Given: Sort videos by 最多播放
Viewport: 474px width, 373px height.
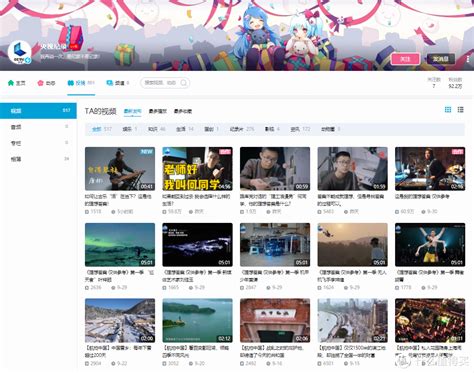Looking at the screenshot, I should click(158, 111).
